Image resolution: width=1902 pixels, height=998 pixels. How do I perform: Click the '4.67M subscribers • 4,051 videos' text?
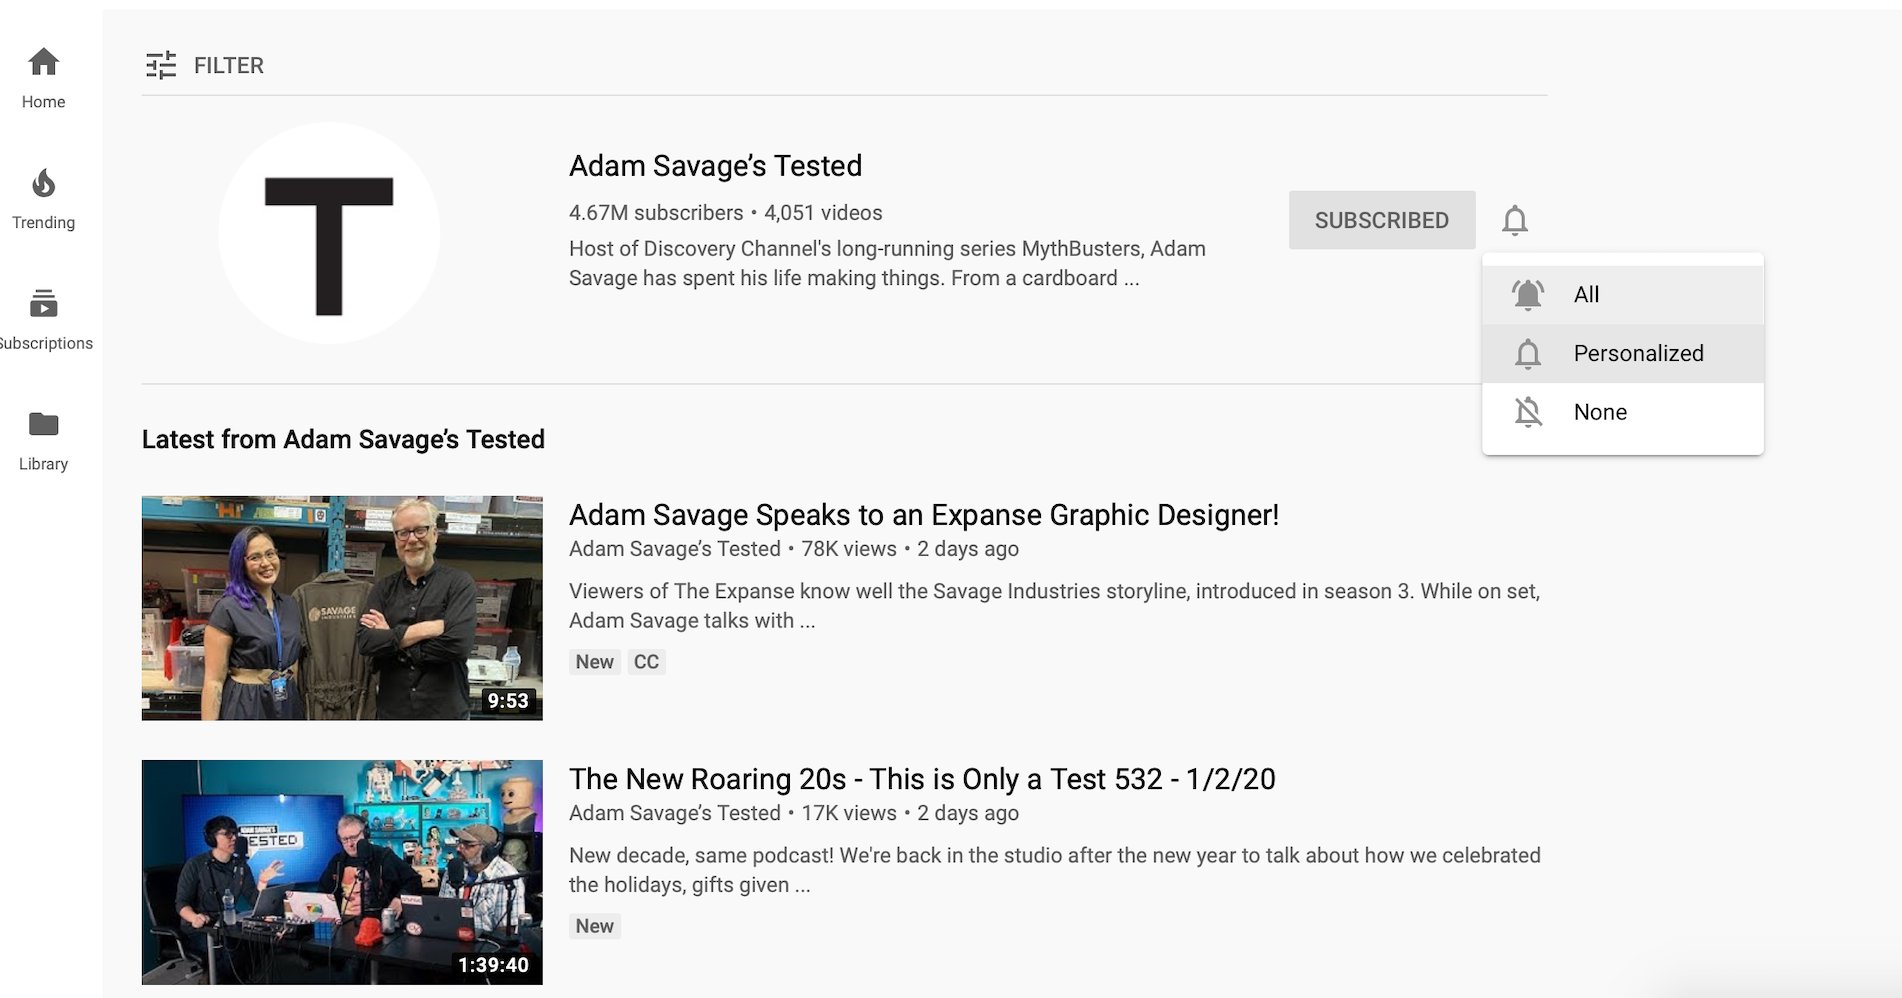pyautogui.click(x=726, y=213)
